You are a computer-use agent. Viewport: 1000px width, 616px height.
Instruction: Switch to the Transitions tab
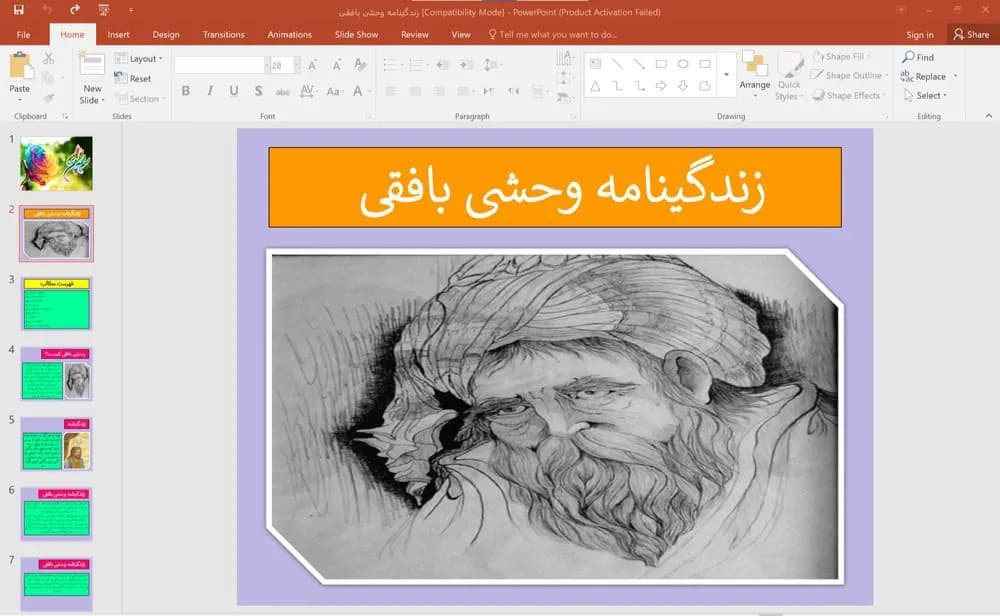[224, 34]
